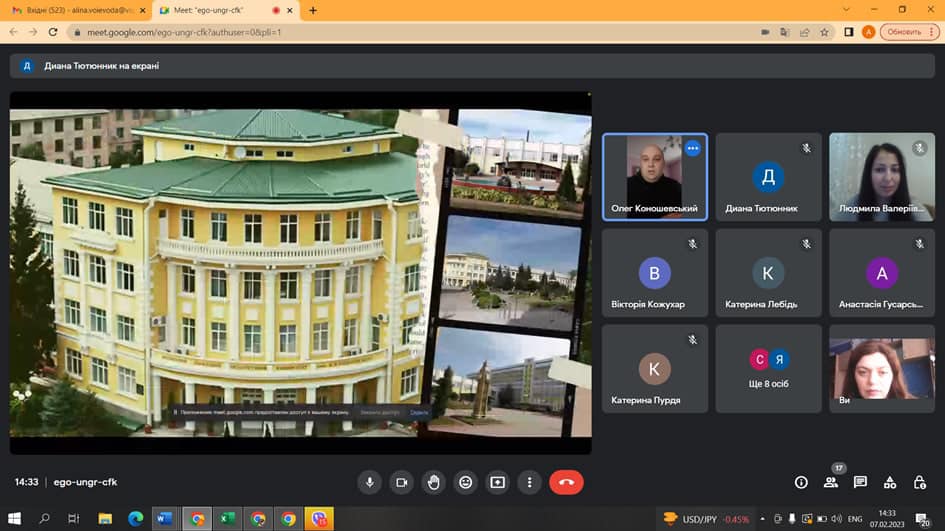Click the muted mic icon on Вікторія Кожухар's tile
The image size is (945, 531).
[692, 244]
